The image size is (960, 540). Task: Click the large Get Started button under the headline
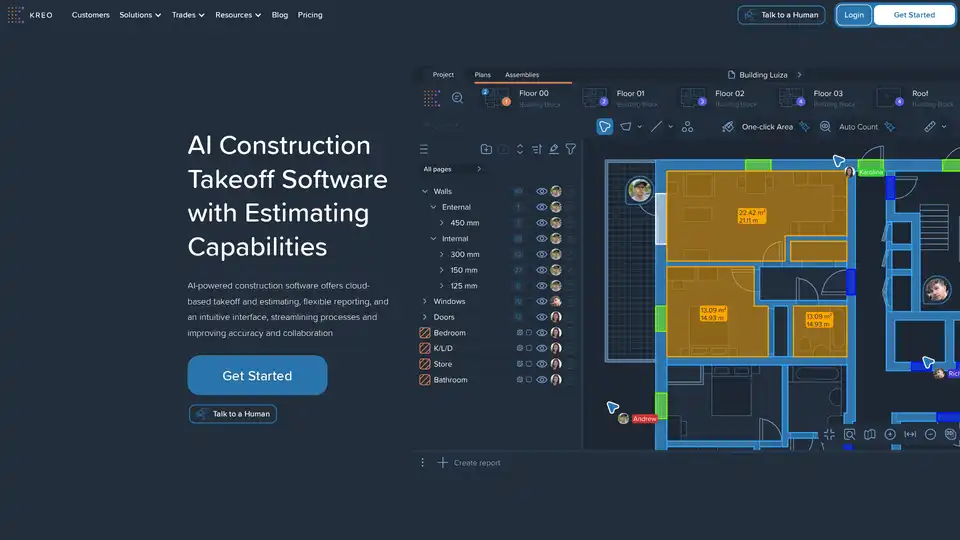tap(257, 376)
